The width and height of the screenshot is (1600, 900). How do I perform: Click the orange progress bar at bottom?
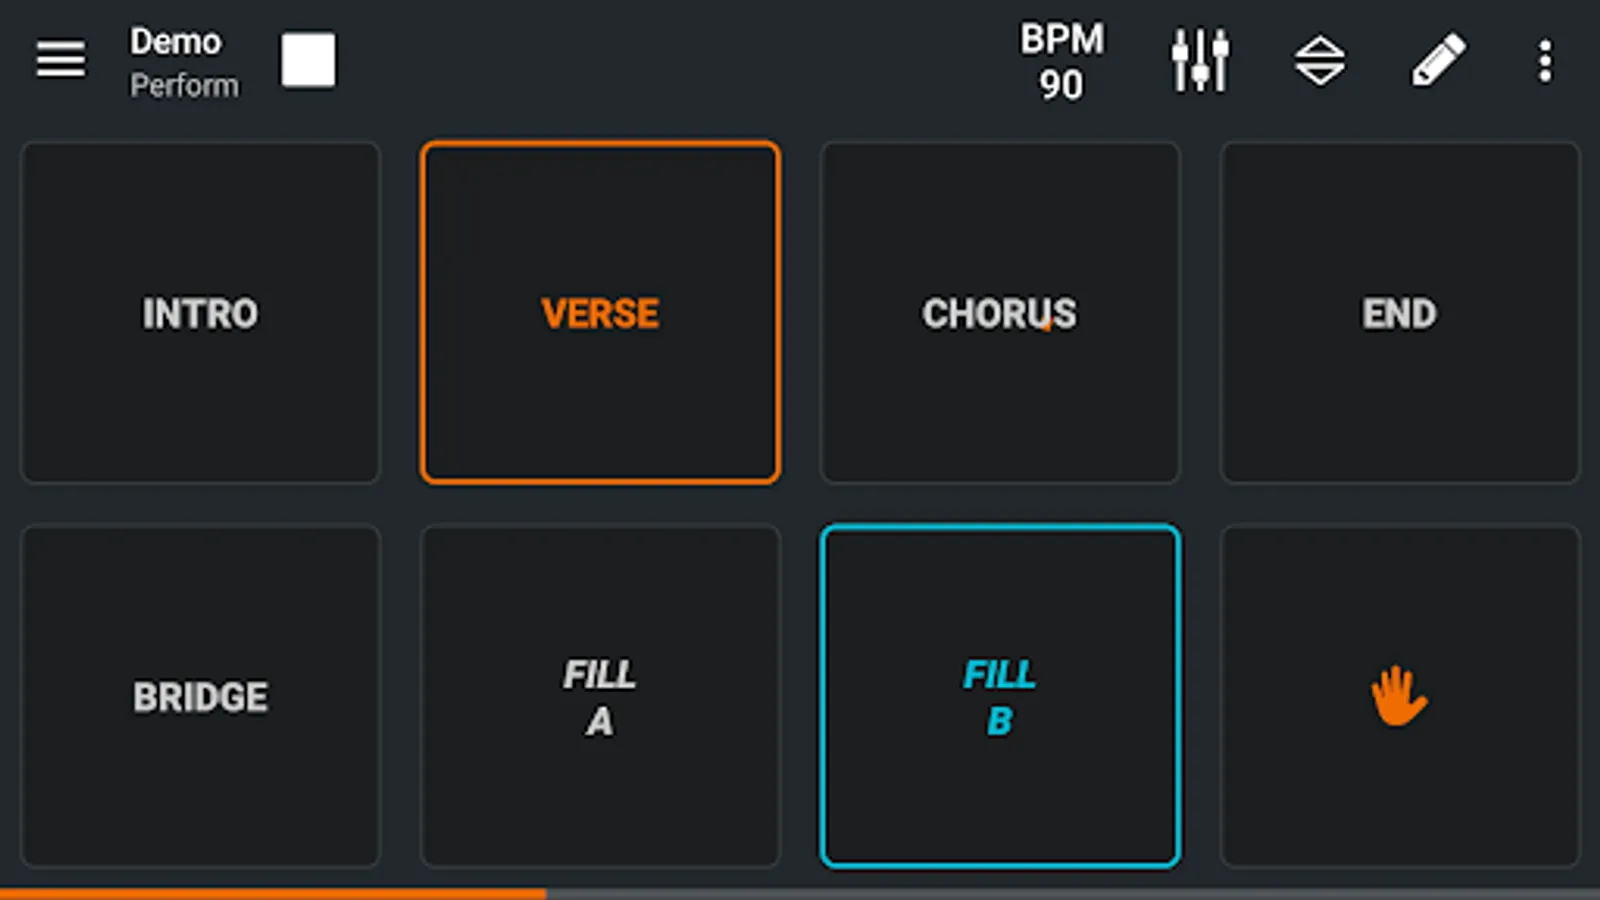point(272,893)
